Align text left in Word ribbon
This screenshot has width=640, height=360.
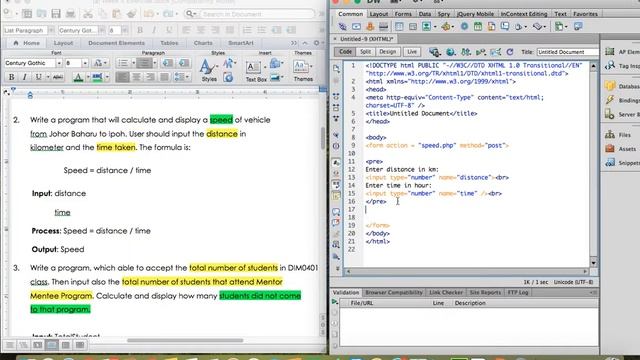(122, 77)
